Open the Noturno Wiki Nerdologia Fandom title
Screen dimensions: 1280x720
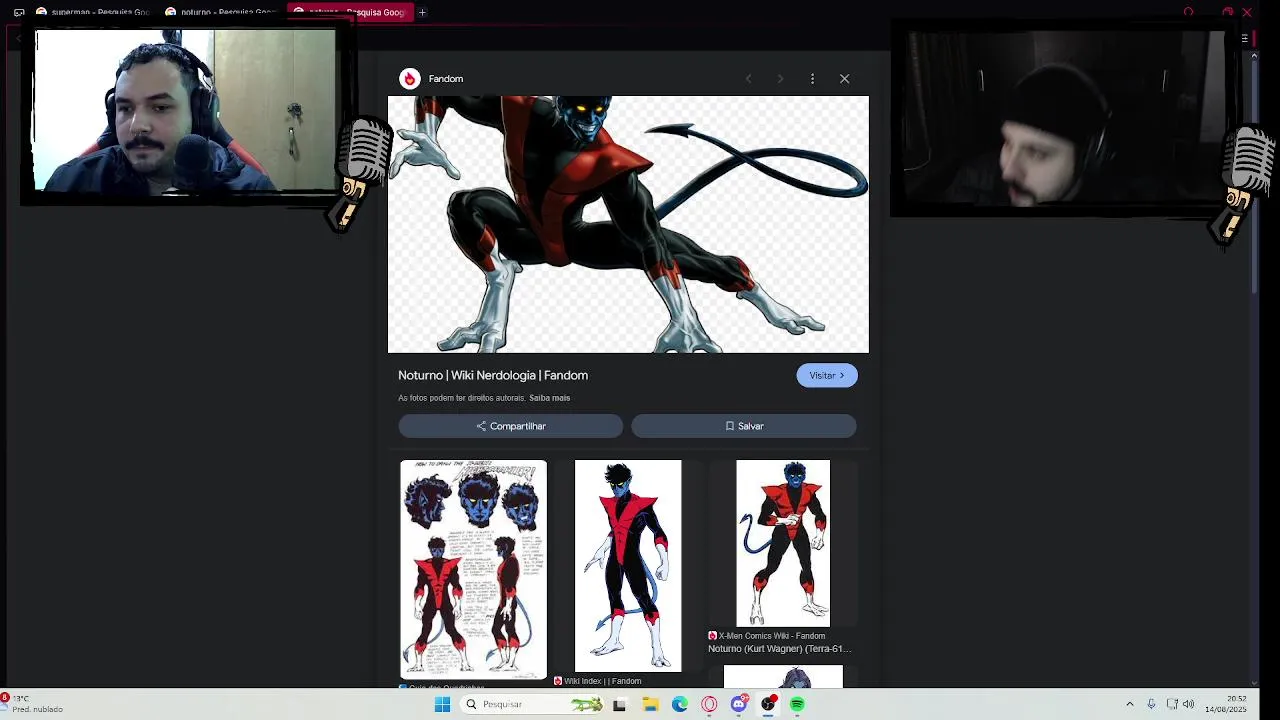click(493, 375)
